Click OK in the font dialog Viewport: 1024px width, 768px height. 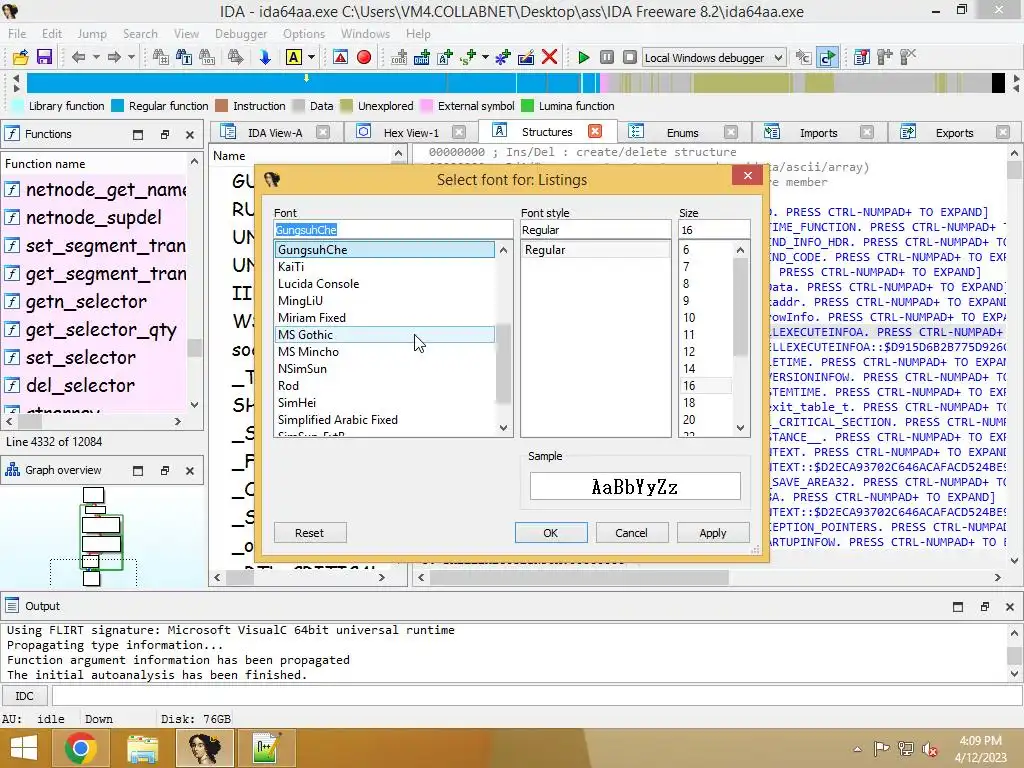tap(551, 533)
